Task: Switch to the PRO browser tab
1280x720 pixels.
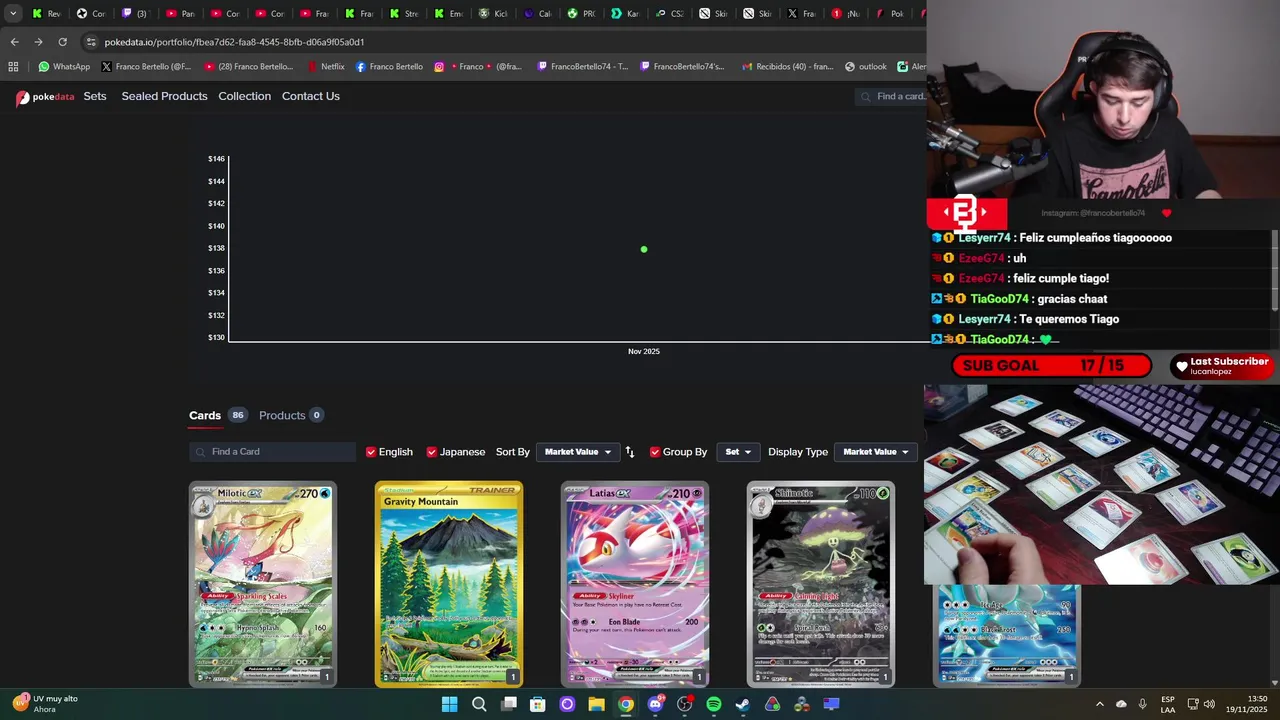Action: point(581,14)
